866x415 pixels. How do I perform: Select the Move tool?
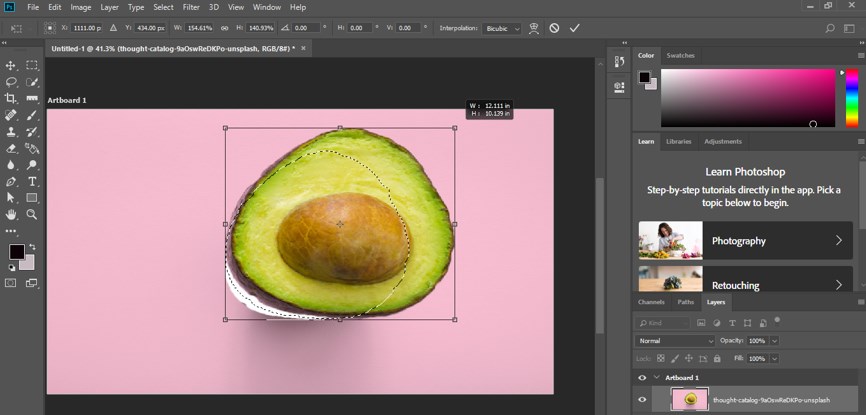tap(11, 65)
